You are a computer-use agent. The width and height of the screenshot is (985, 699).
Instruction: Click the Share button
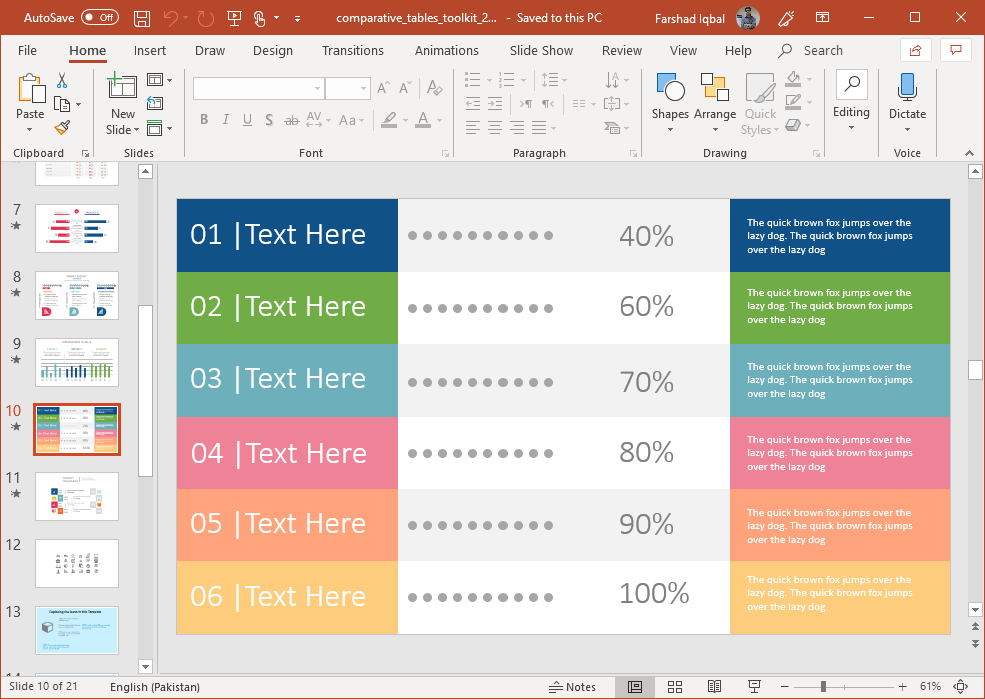pos(914,50)
